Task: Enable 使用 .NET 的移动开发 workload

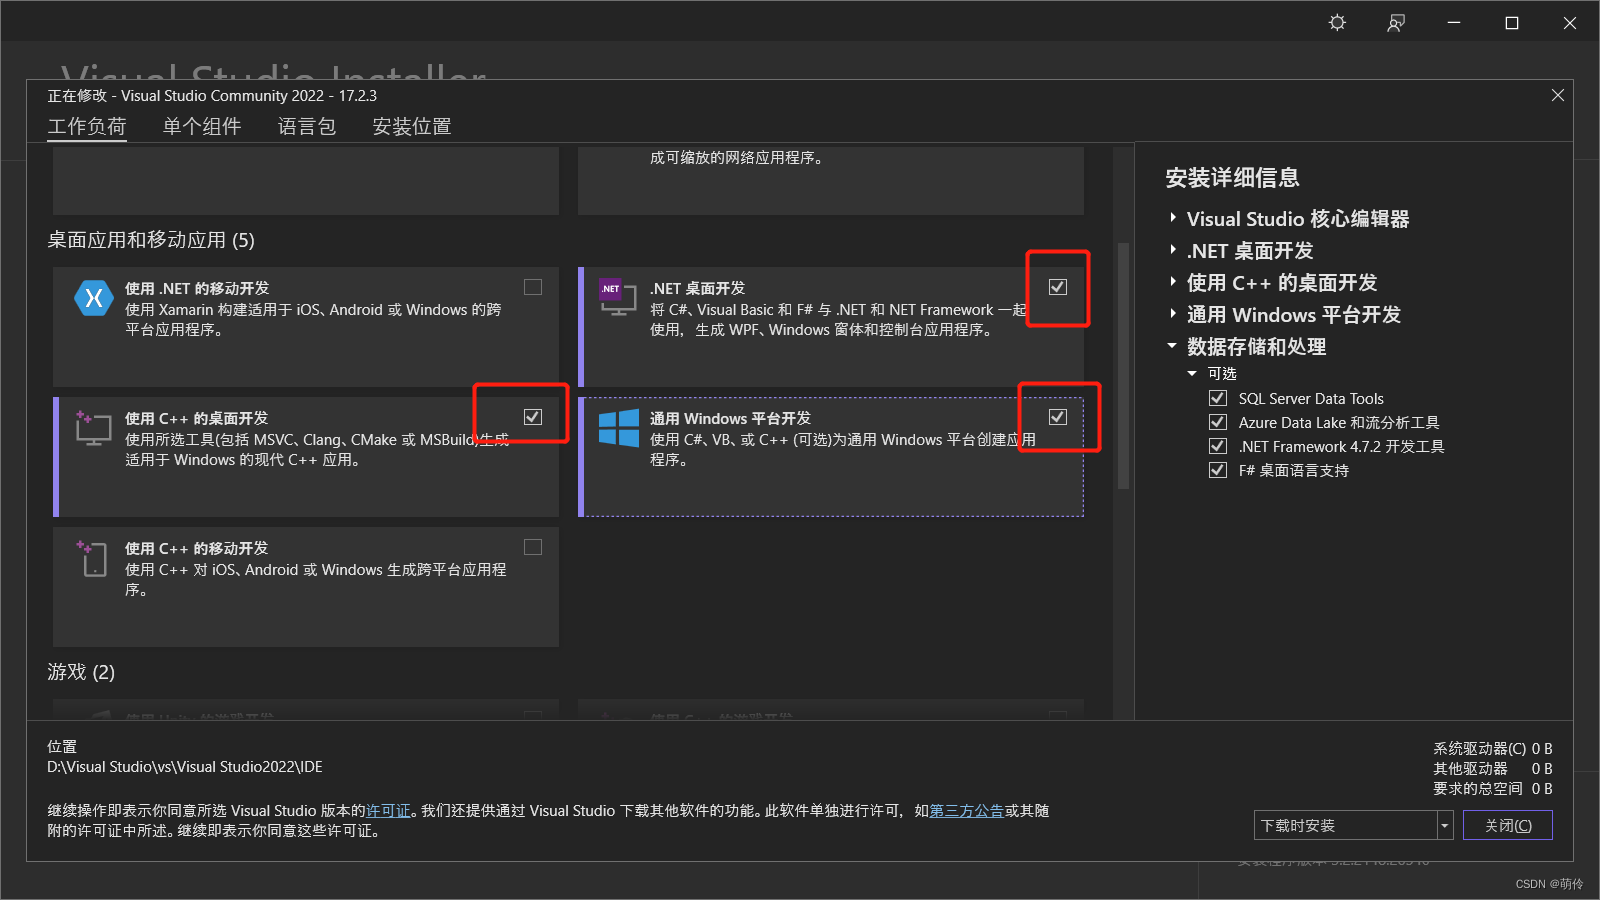Action: [532, 286]
